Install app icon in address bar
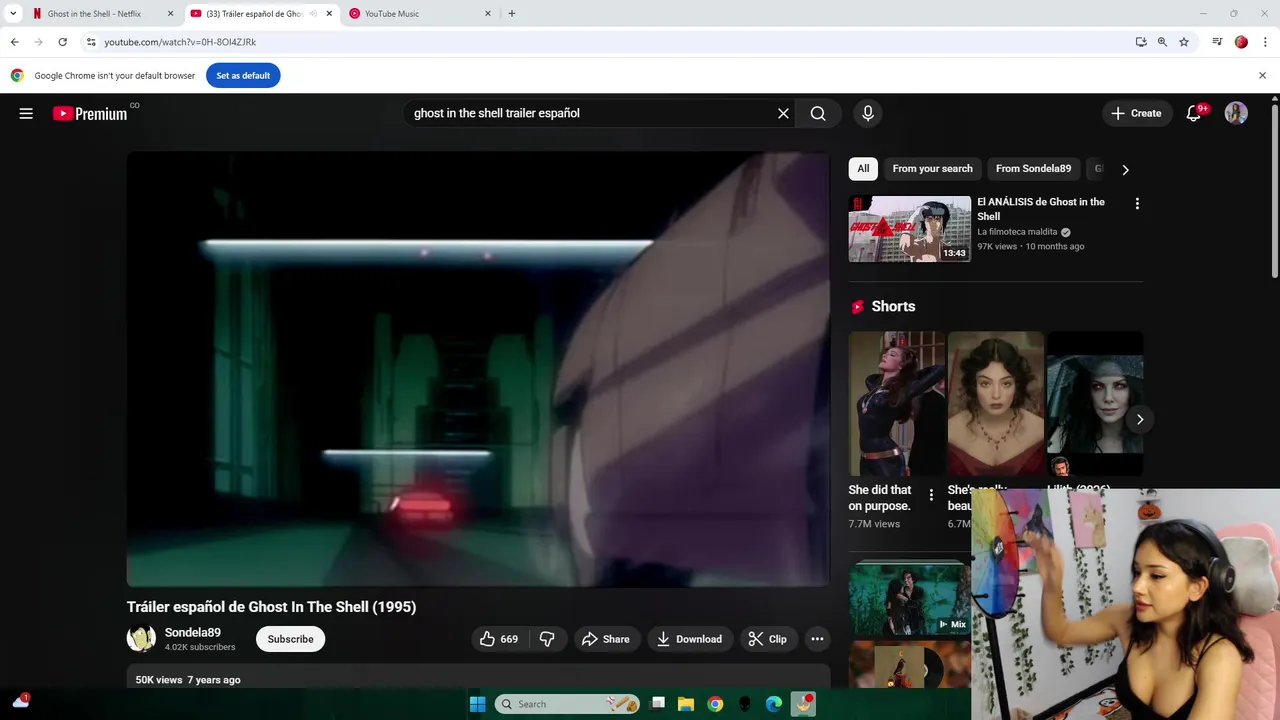Viewport: 1280px width, 720px height. click(x=1141, y=42)
